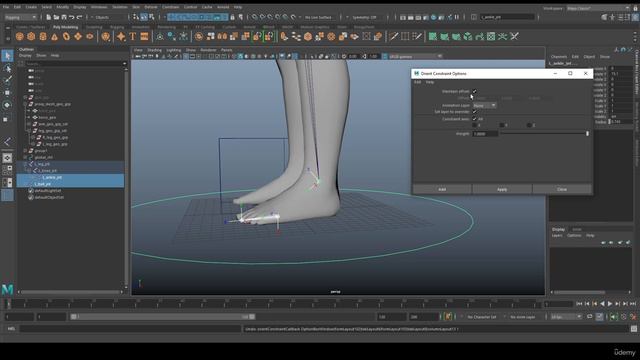Screen dimensions: 640x360
Task: Switch to the Rigging shelf tab
Action: pyautogui.click(x=117, y=27)
